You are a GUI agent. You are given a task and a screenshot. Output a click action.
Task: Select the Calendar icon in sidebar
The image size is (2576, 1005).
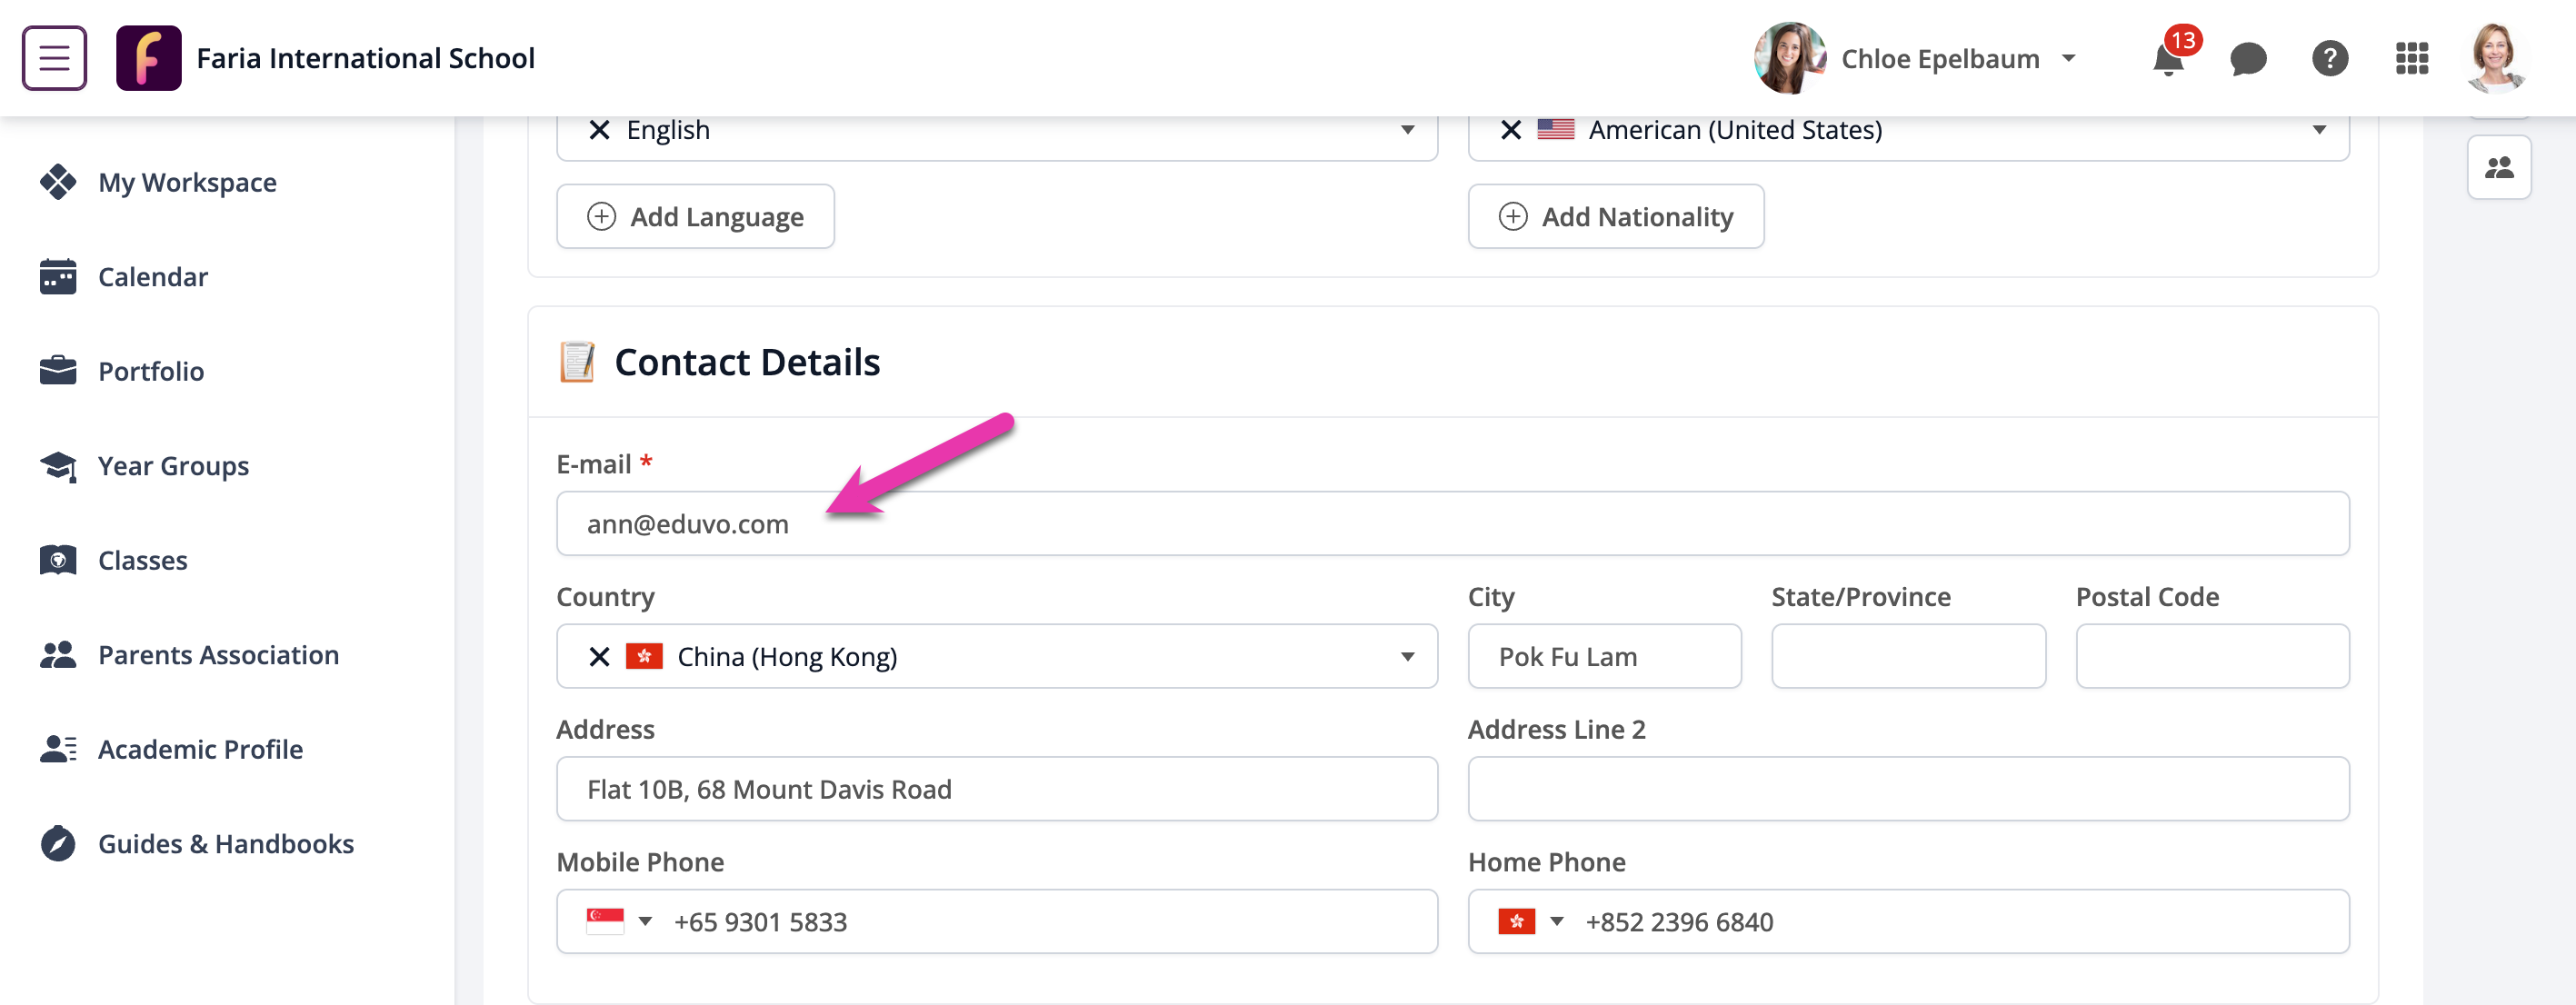pyautogui.click(x=57, y=276)
